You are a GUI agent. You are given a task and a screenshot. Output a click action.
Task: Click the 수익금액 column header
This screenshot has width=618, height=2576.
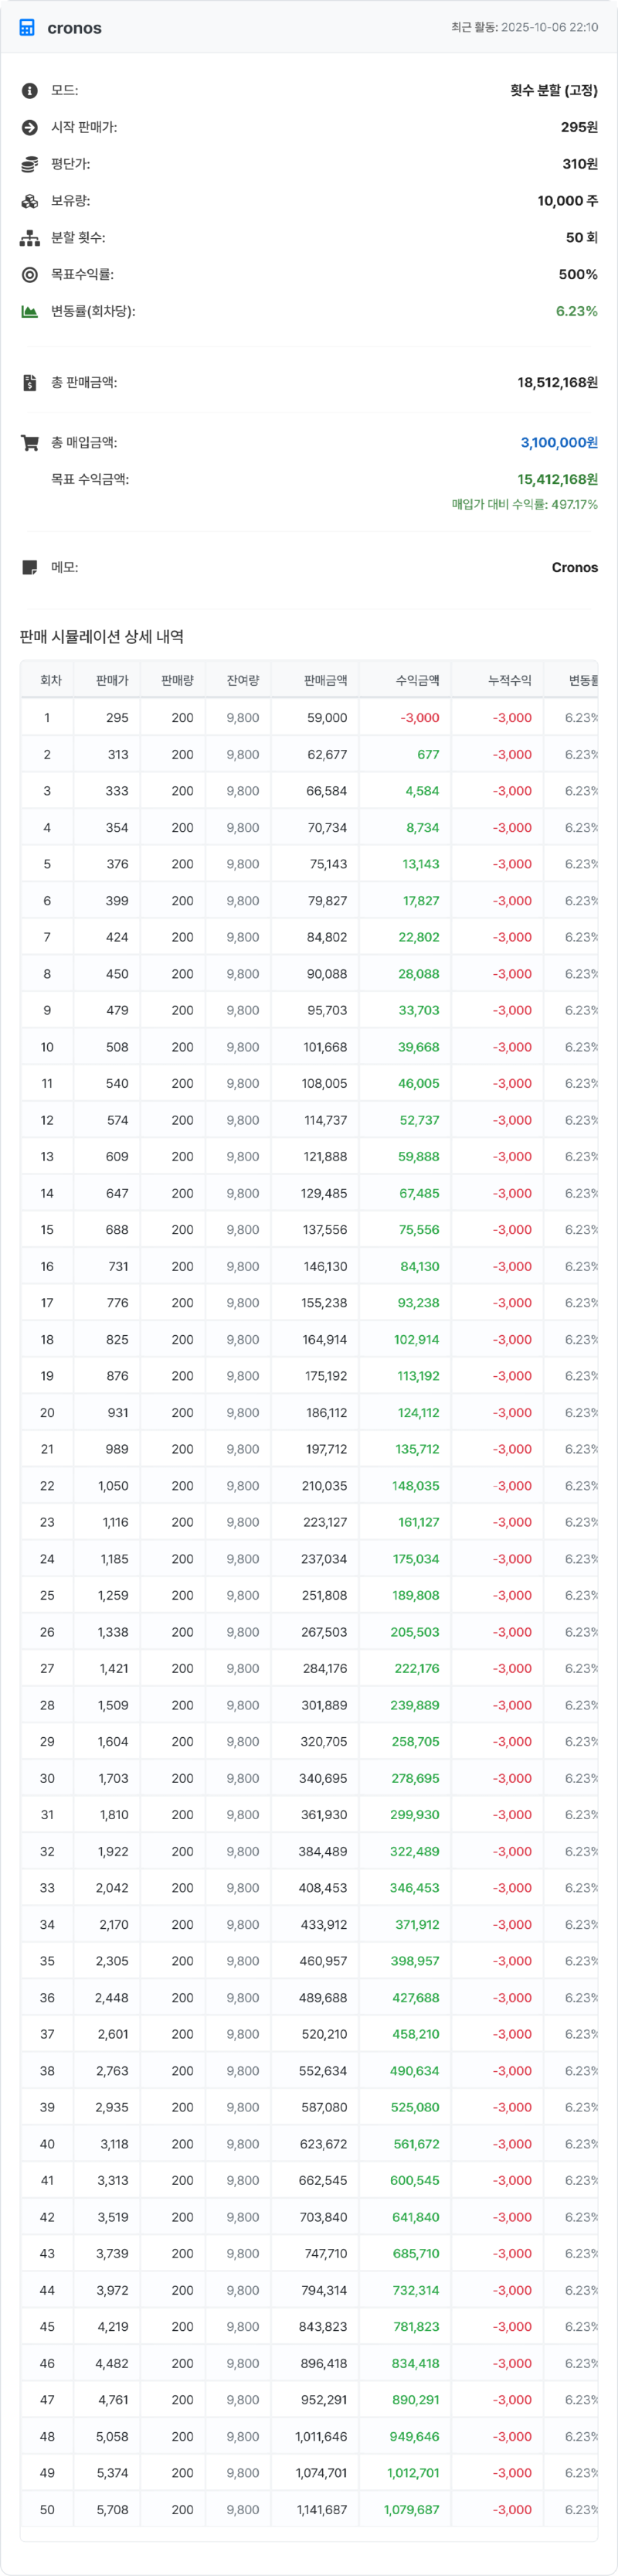point(417,680)
